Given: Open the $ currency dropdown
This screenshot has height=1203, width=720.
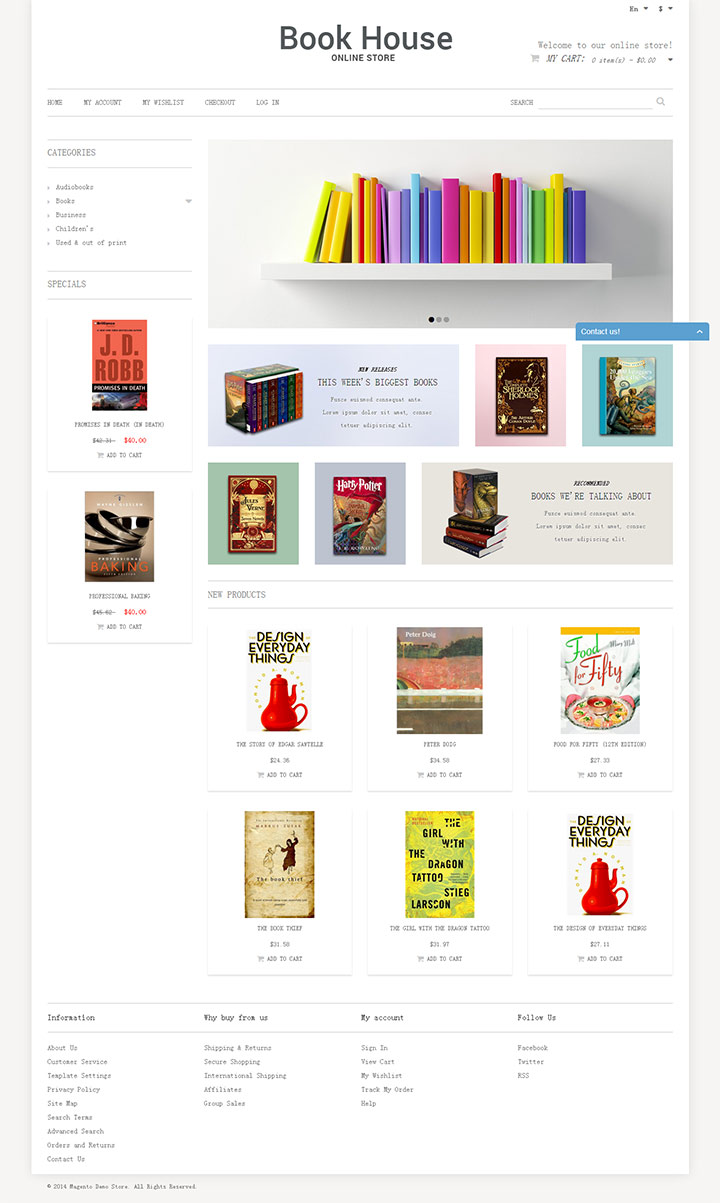Looking at the screenshot, I should (665, 8).
